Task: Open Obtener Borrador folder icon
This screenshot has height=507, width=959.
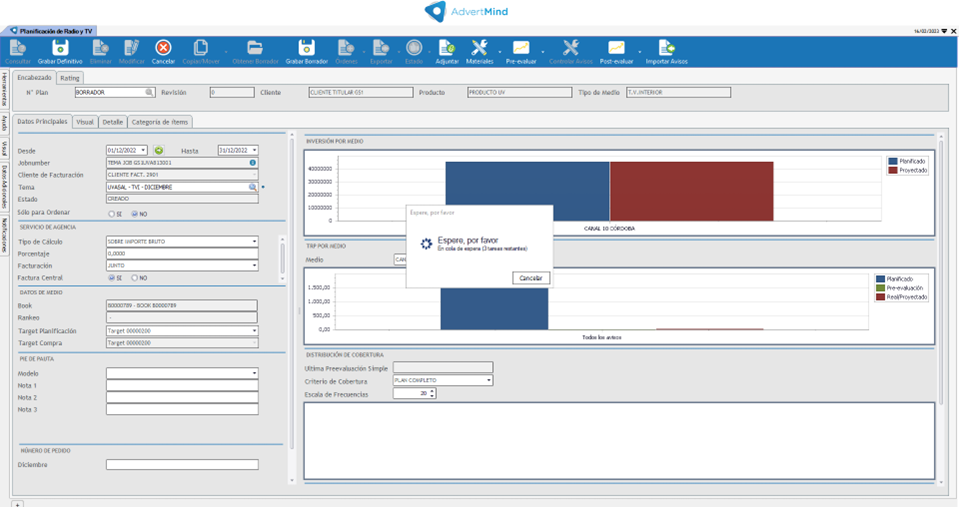Action: pyautogui.click(x=255, y=48)
